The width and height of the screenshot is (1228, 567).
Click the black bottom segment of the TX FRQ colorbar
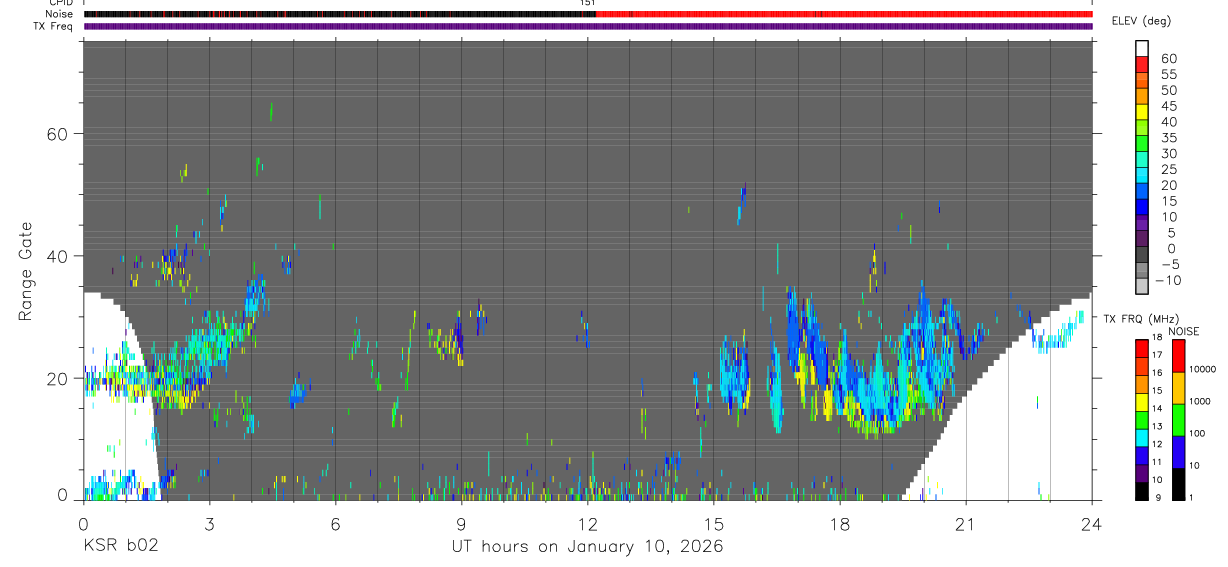[x=1143, y=490]
